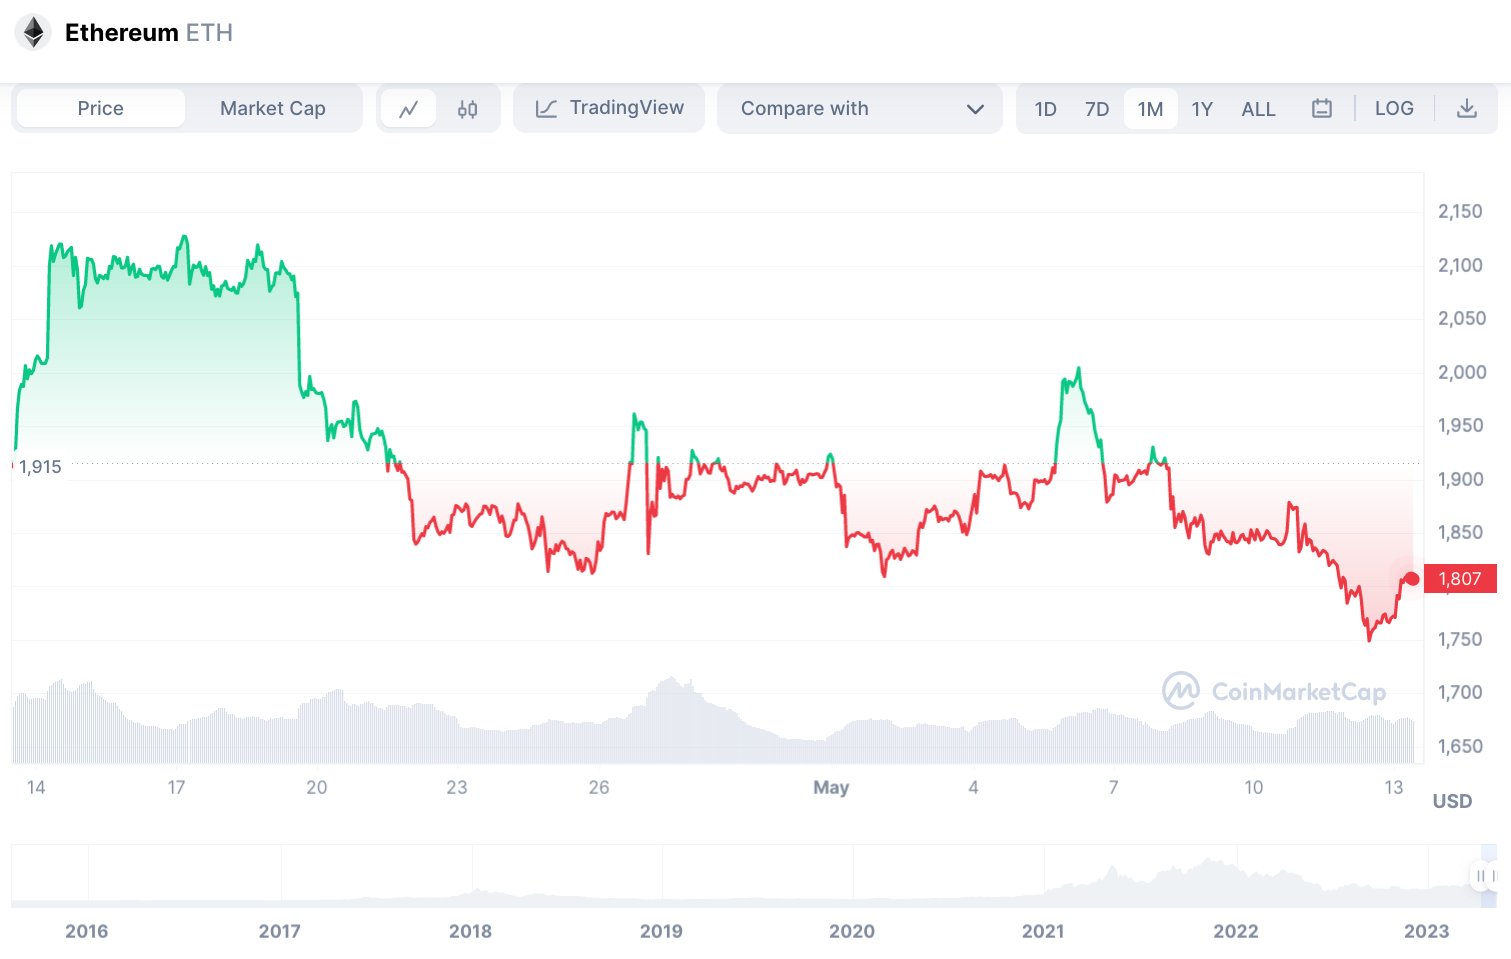This screenshot has height=959, width=1511.
Task: Set range to 1D
Action: 1045,109
